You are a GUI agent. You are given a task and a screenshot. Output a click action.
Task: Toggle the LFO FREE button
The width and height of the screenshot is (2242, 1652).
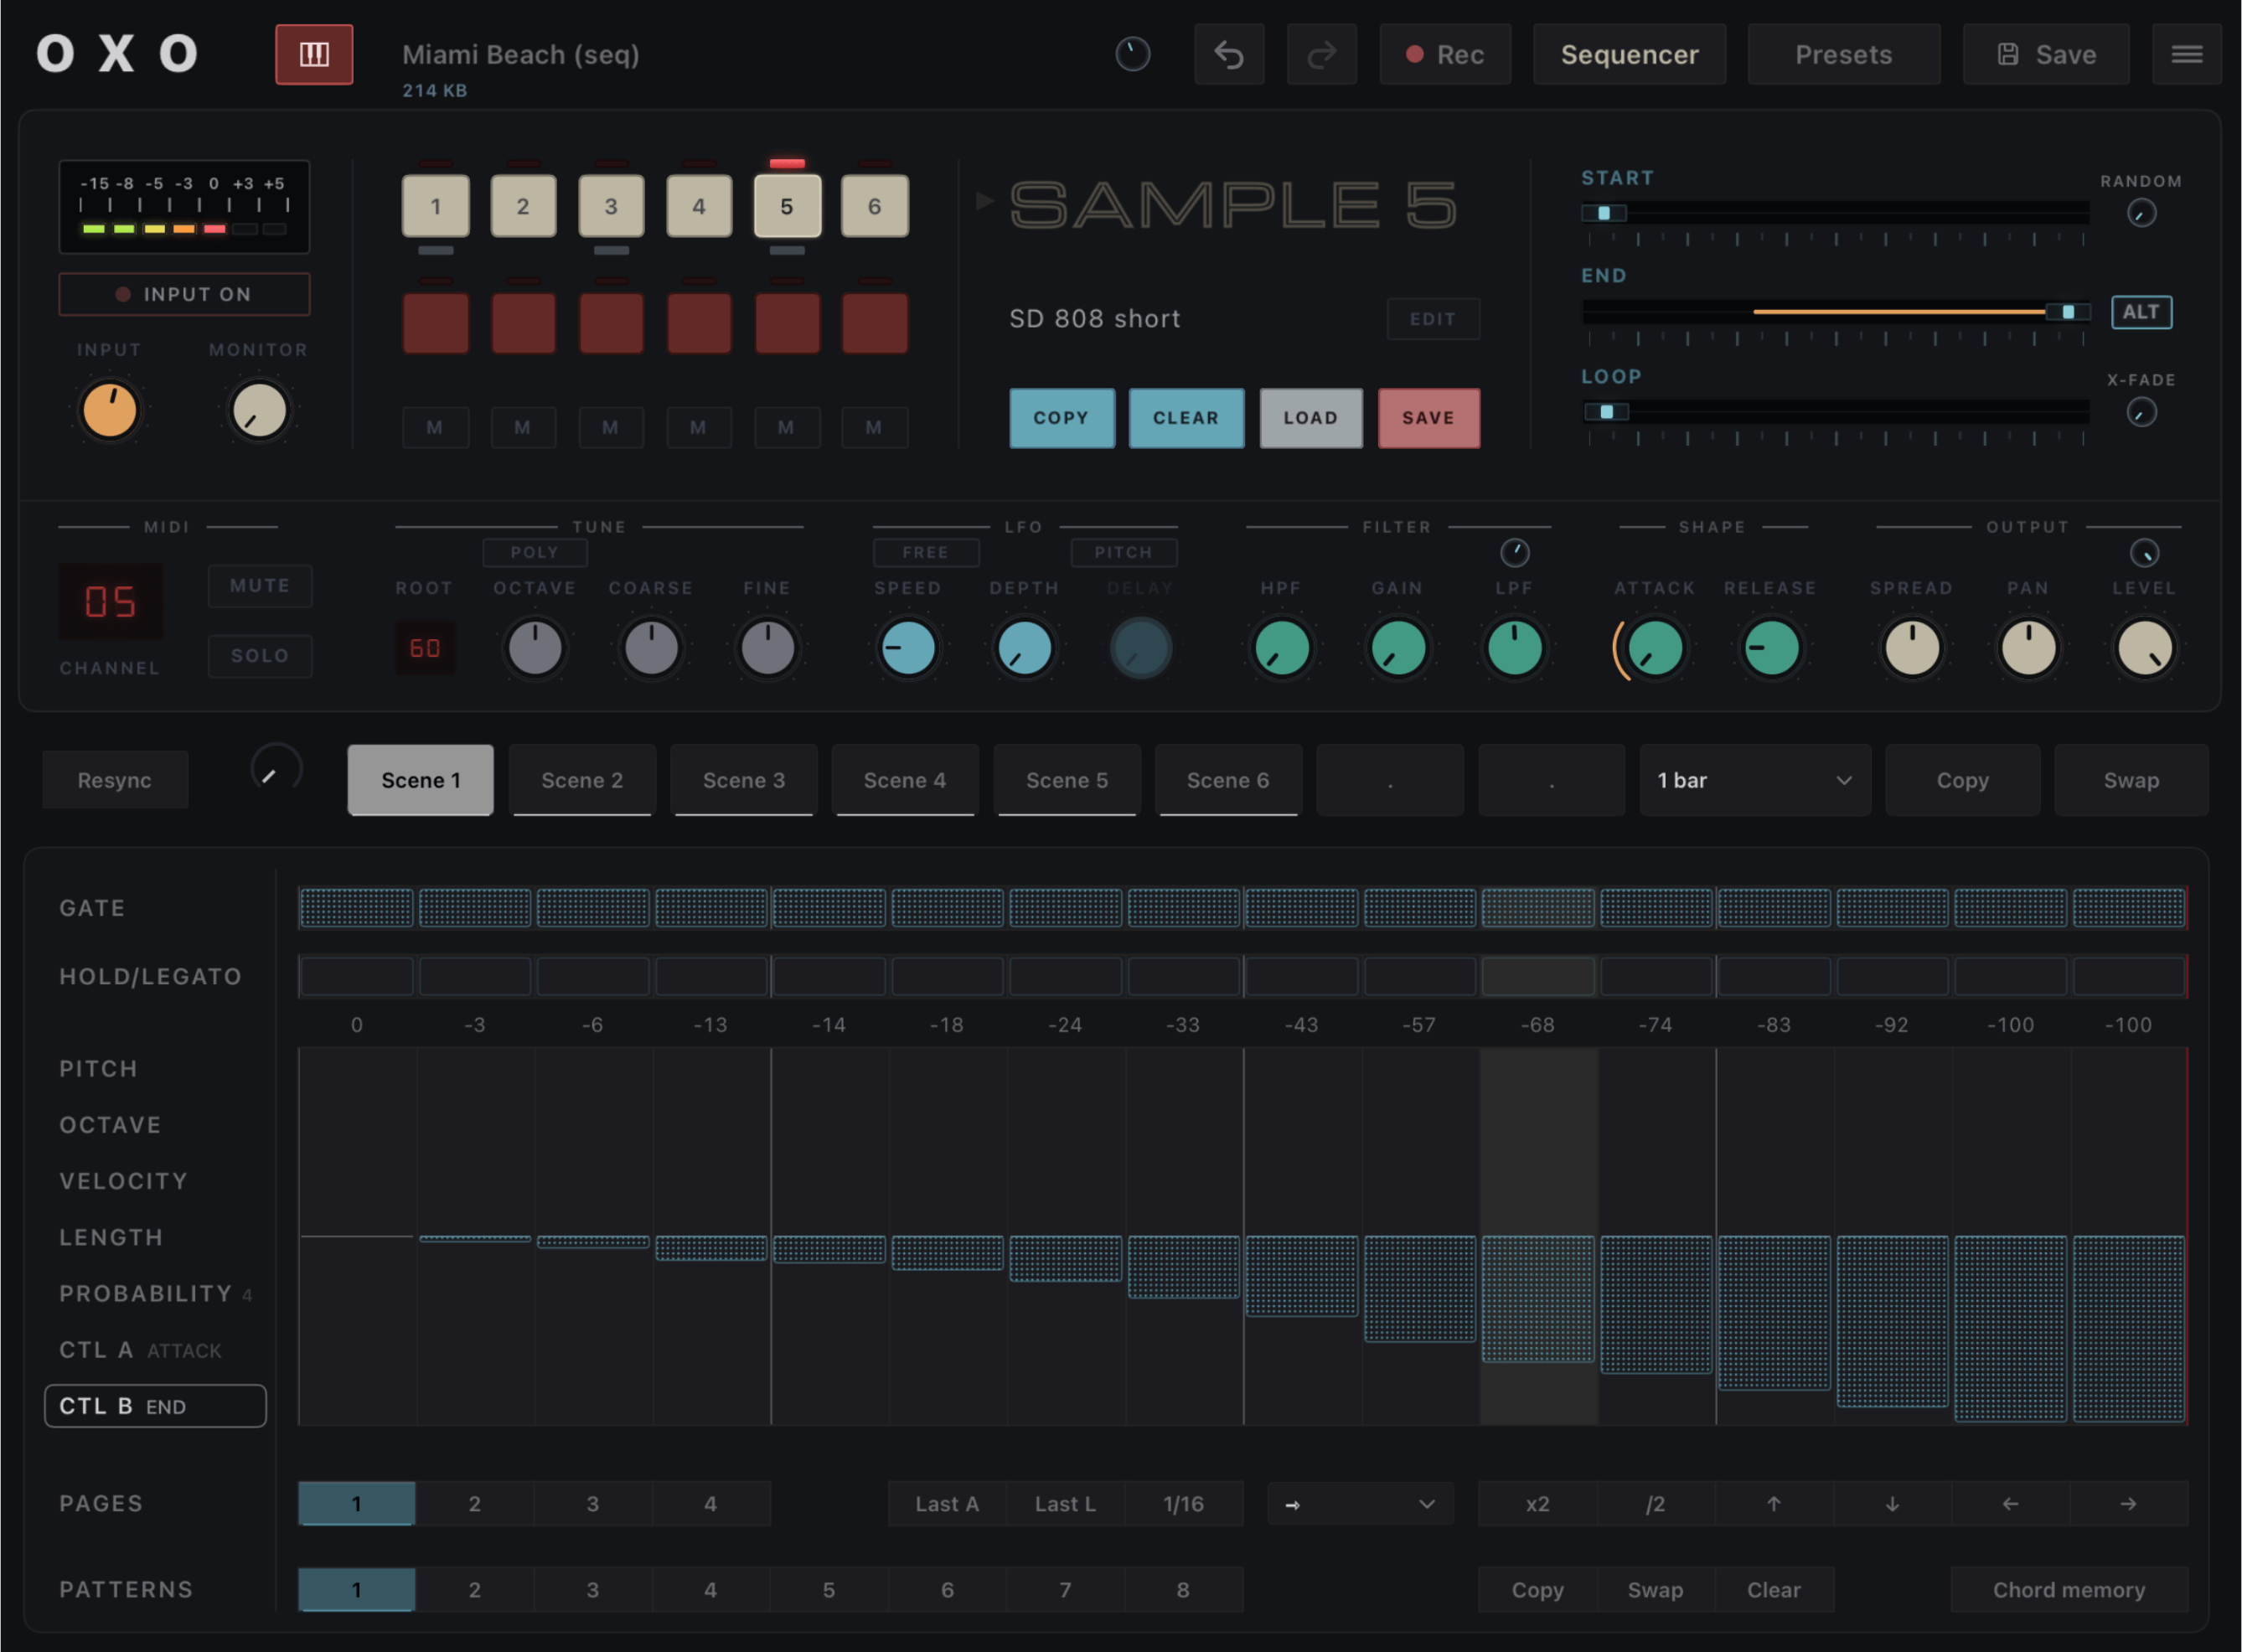coord(925,552)
